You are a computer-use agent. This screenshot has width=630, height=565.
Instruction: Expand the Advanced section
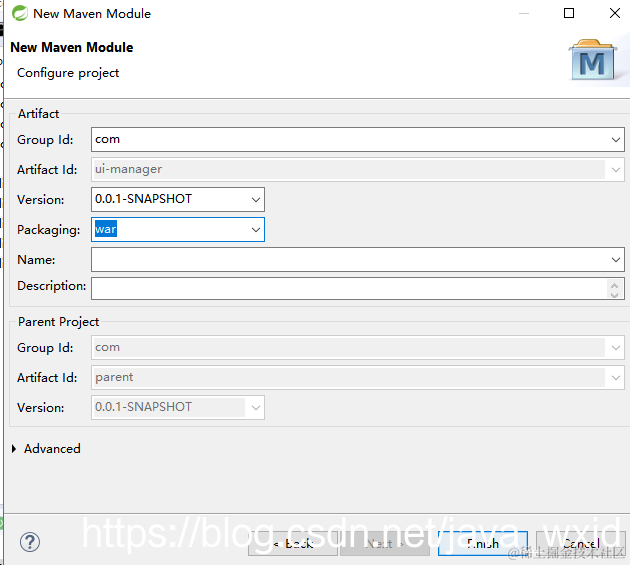14,448
